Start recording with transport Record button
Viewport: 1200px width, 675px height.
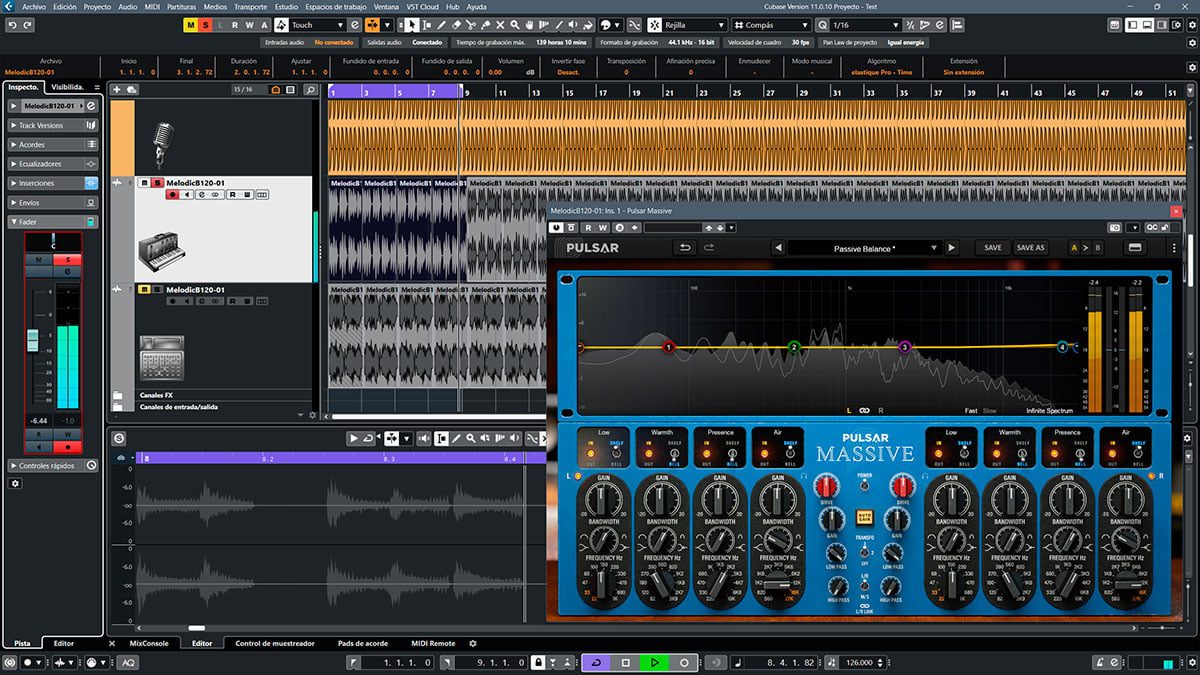(684, 662)
